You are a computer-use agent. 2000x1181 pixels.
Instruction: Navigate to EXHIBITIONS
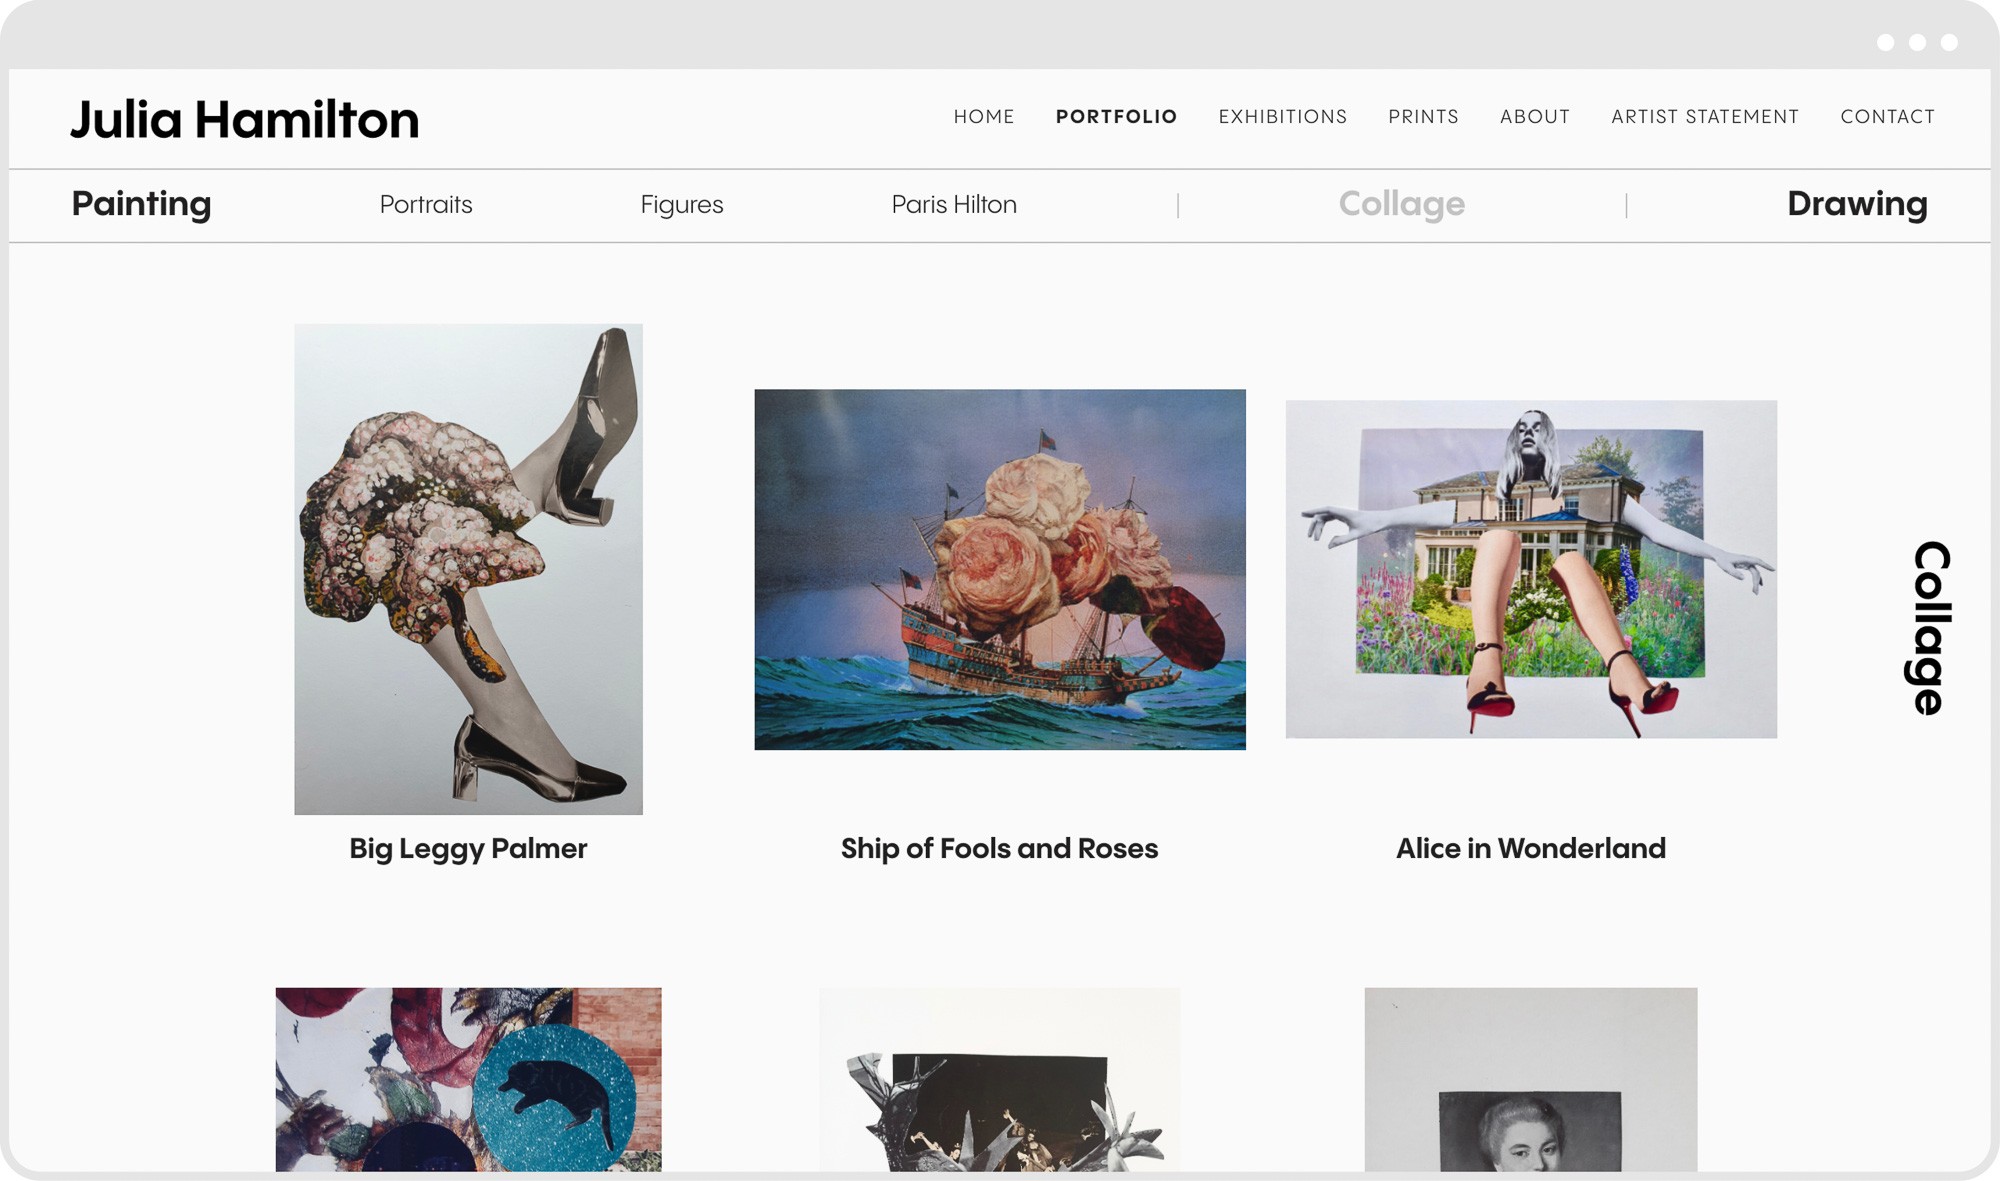(1282, 117)
